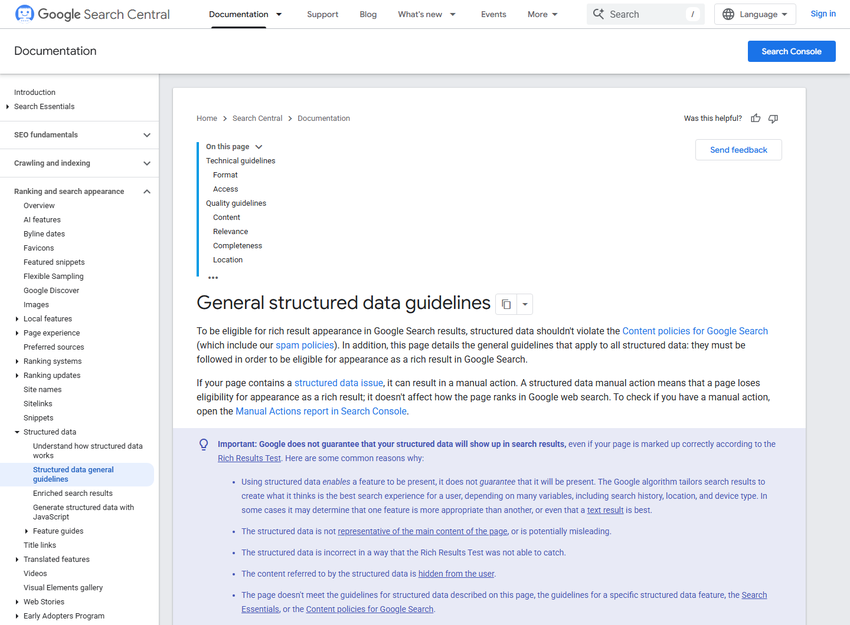This screenshot has width=850, height=625.
Task: Open Featured snippets in the sidebar
Action: click(x=54, y=262)
